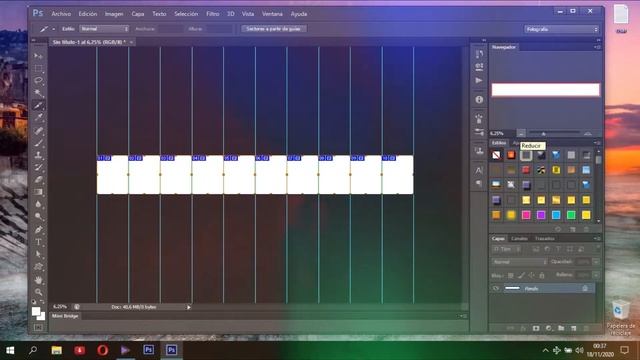Viewport: 640px width, 360px height.
Task: Toggle visibility eye of Fondo layer
Action: [496, 288]
